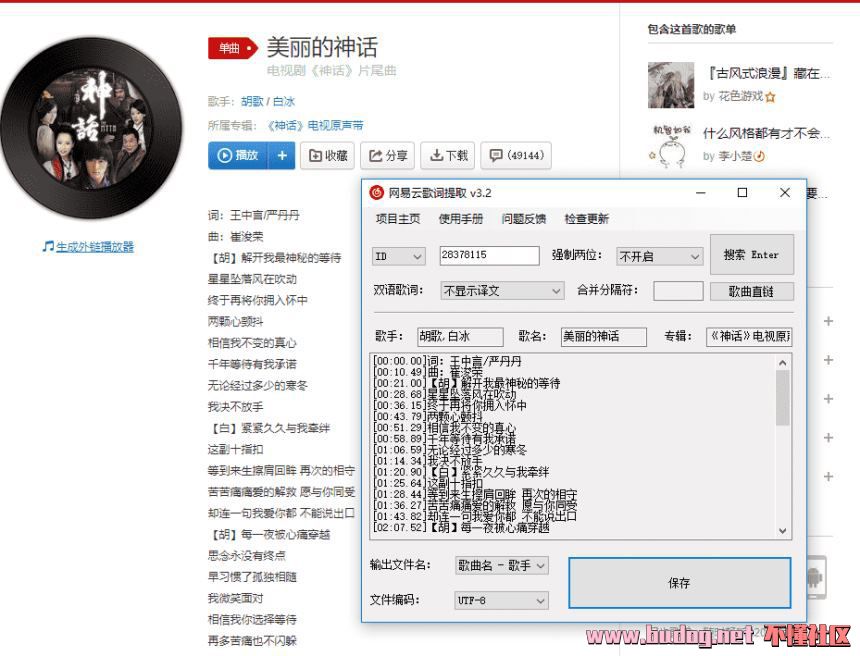The height and width of the screenshot is (656, 860).
Task: Click 生成外链播放器 link
Action: (94, 247)
